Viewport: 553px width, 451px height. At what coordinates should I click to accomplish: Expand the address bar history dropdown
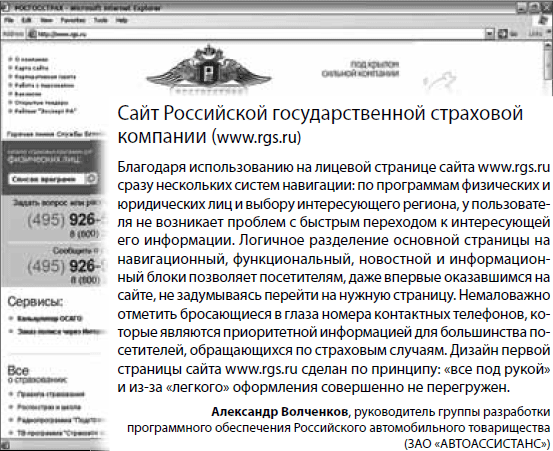tap(490, 34)
